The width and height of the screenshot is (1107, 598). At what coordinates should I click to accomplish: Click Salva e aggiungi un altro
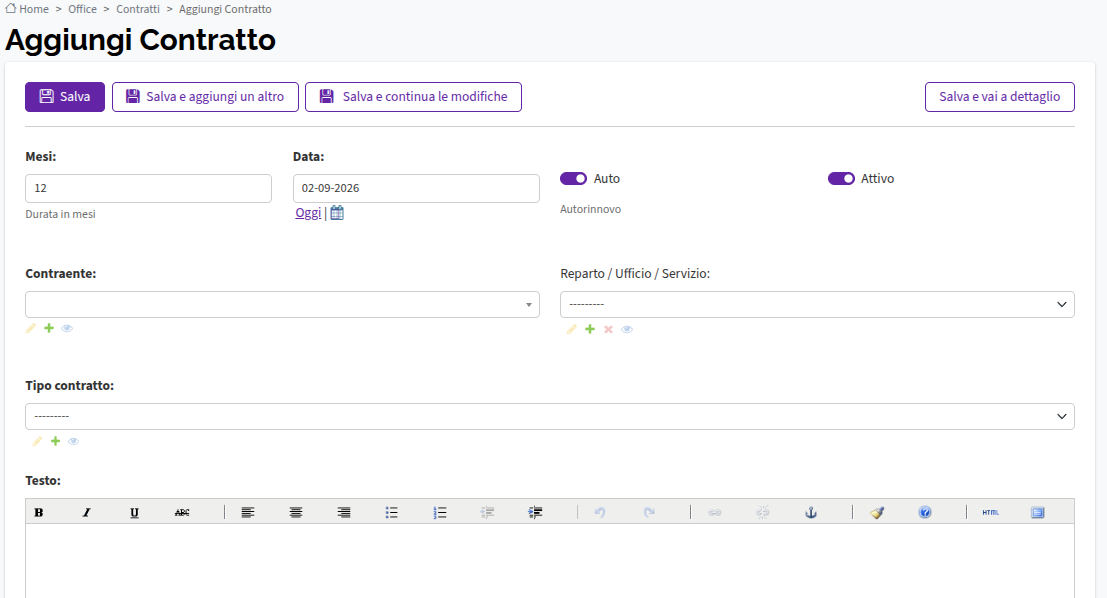click(205, 97)
